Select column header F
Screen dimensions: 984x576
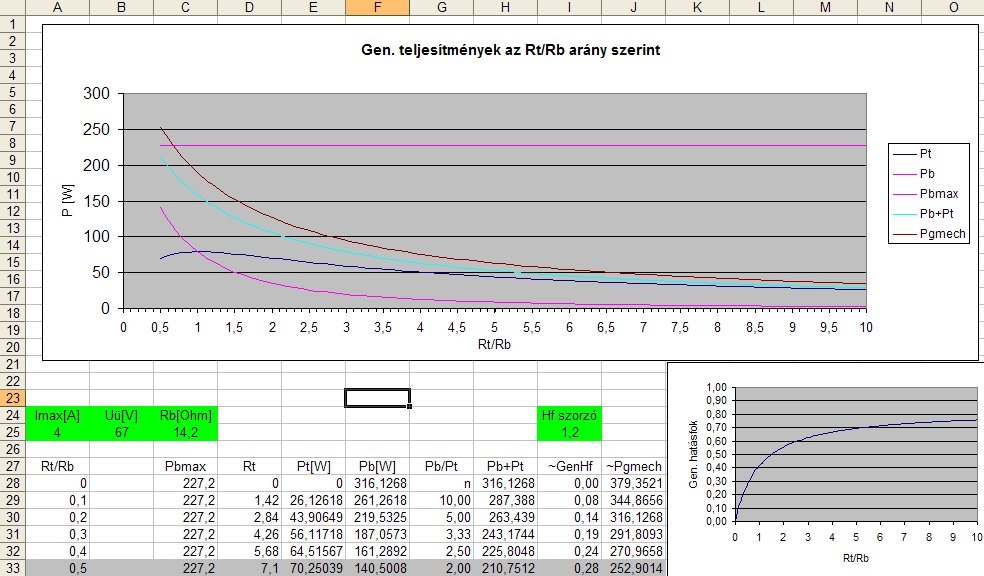tap(377, 8)
